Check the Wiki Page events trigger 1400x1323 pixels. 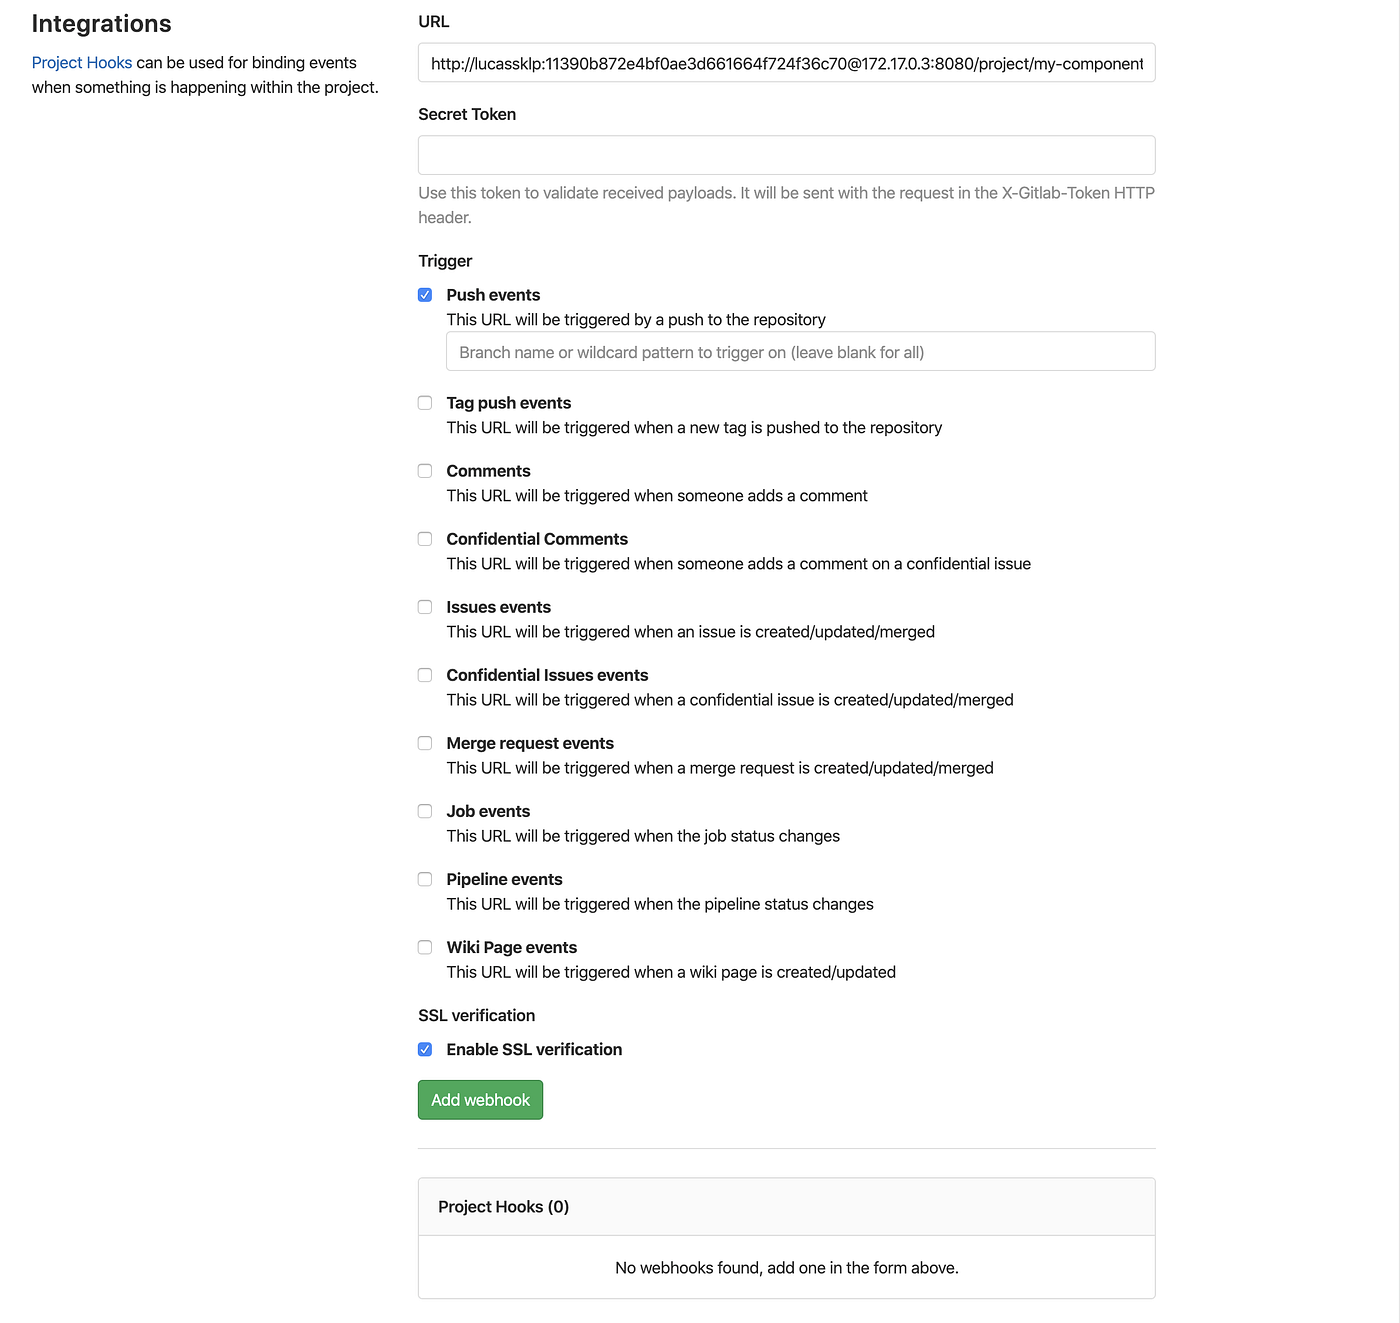(425, 947)
